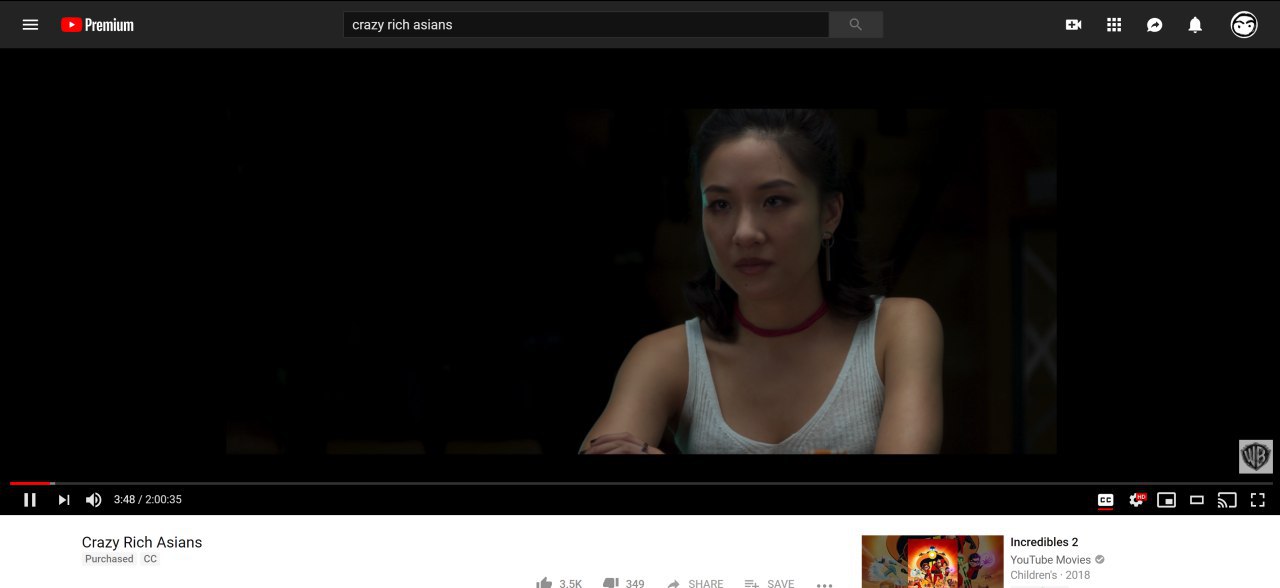The width and height of the screenshot is (1280, 588).
Task: Open the player settings gear
Action: pos(1137,500)
